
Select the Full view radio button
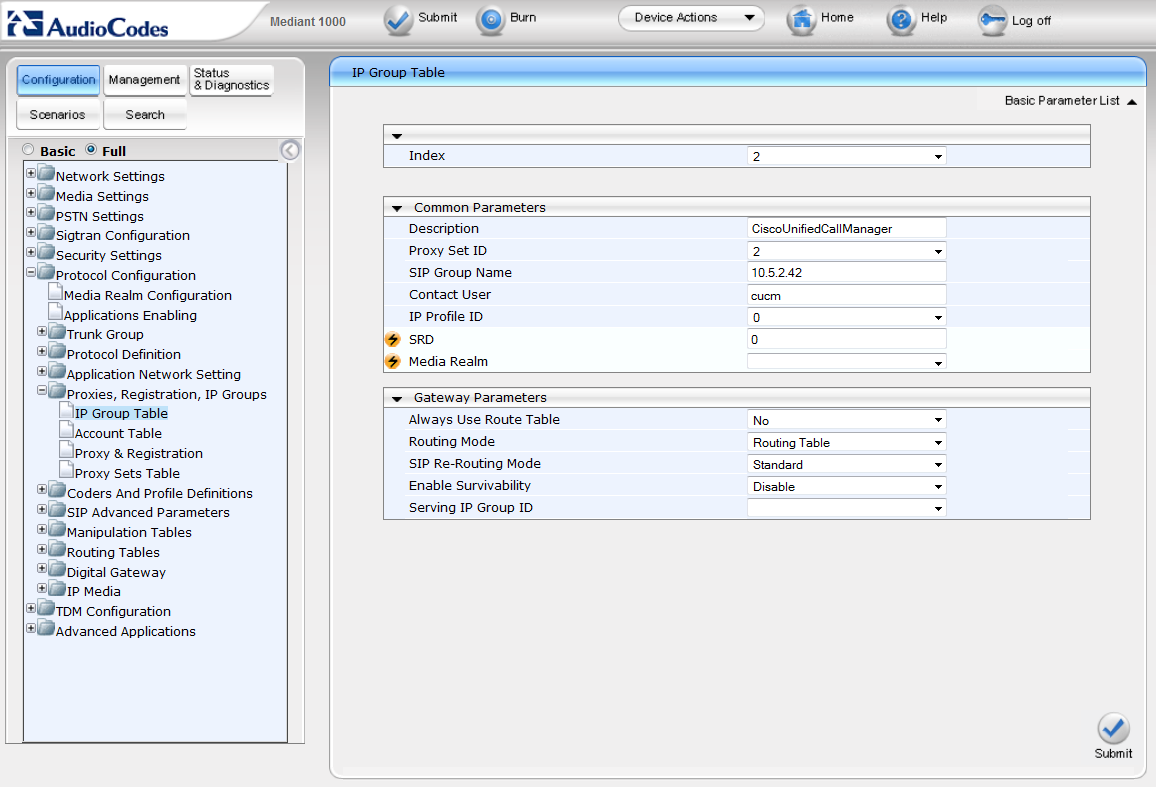91,150
